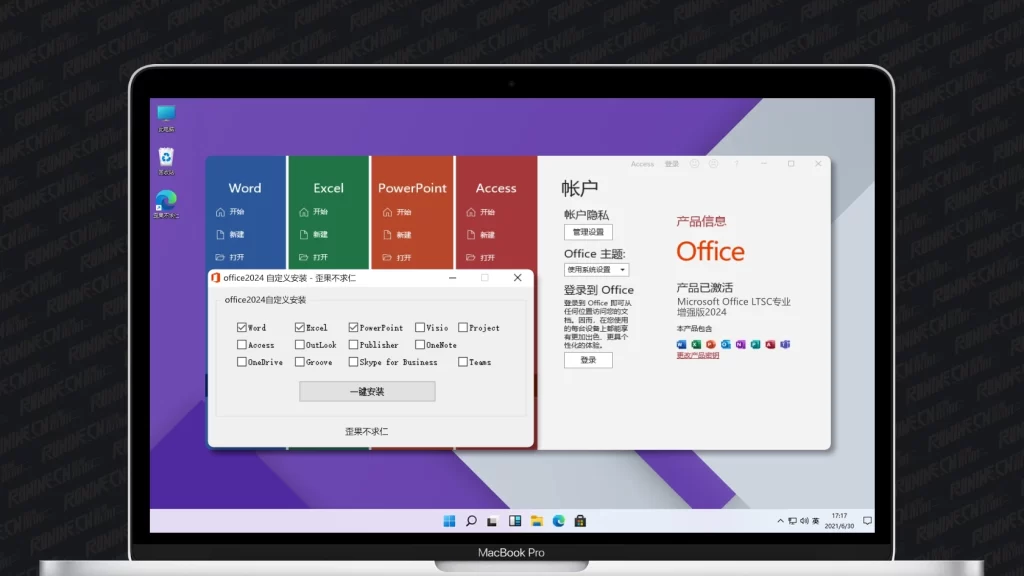
Task: Check the Skype for Business option
Action: (x=353, y=362)
